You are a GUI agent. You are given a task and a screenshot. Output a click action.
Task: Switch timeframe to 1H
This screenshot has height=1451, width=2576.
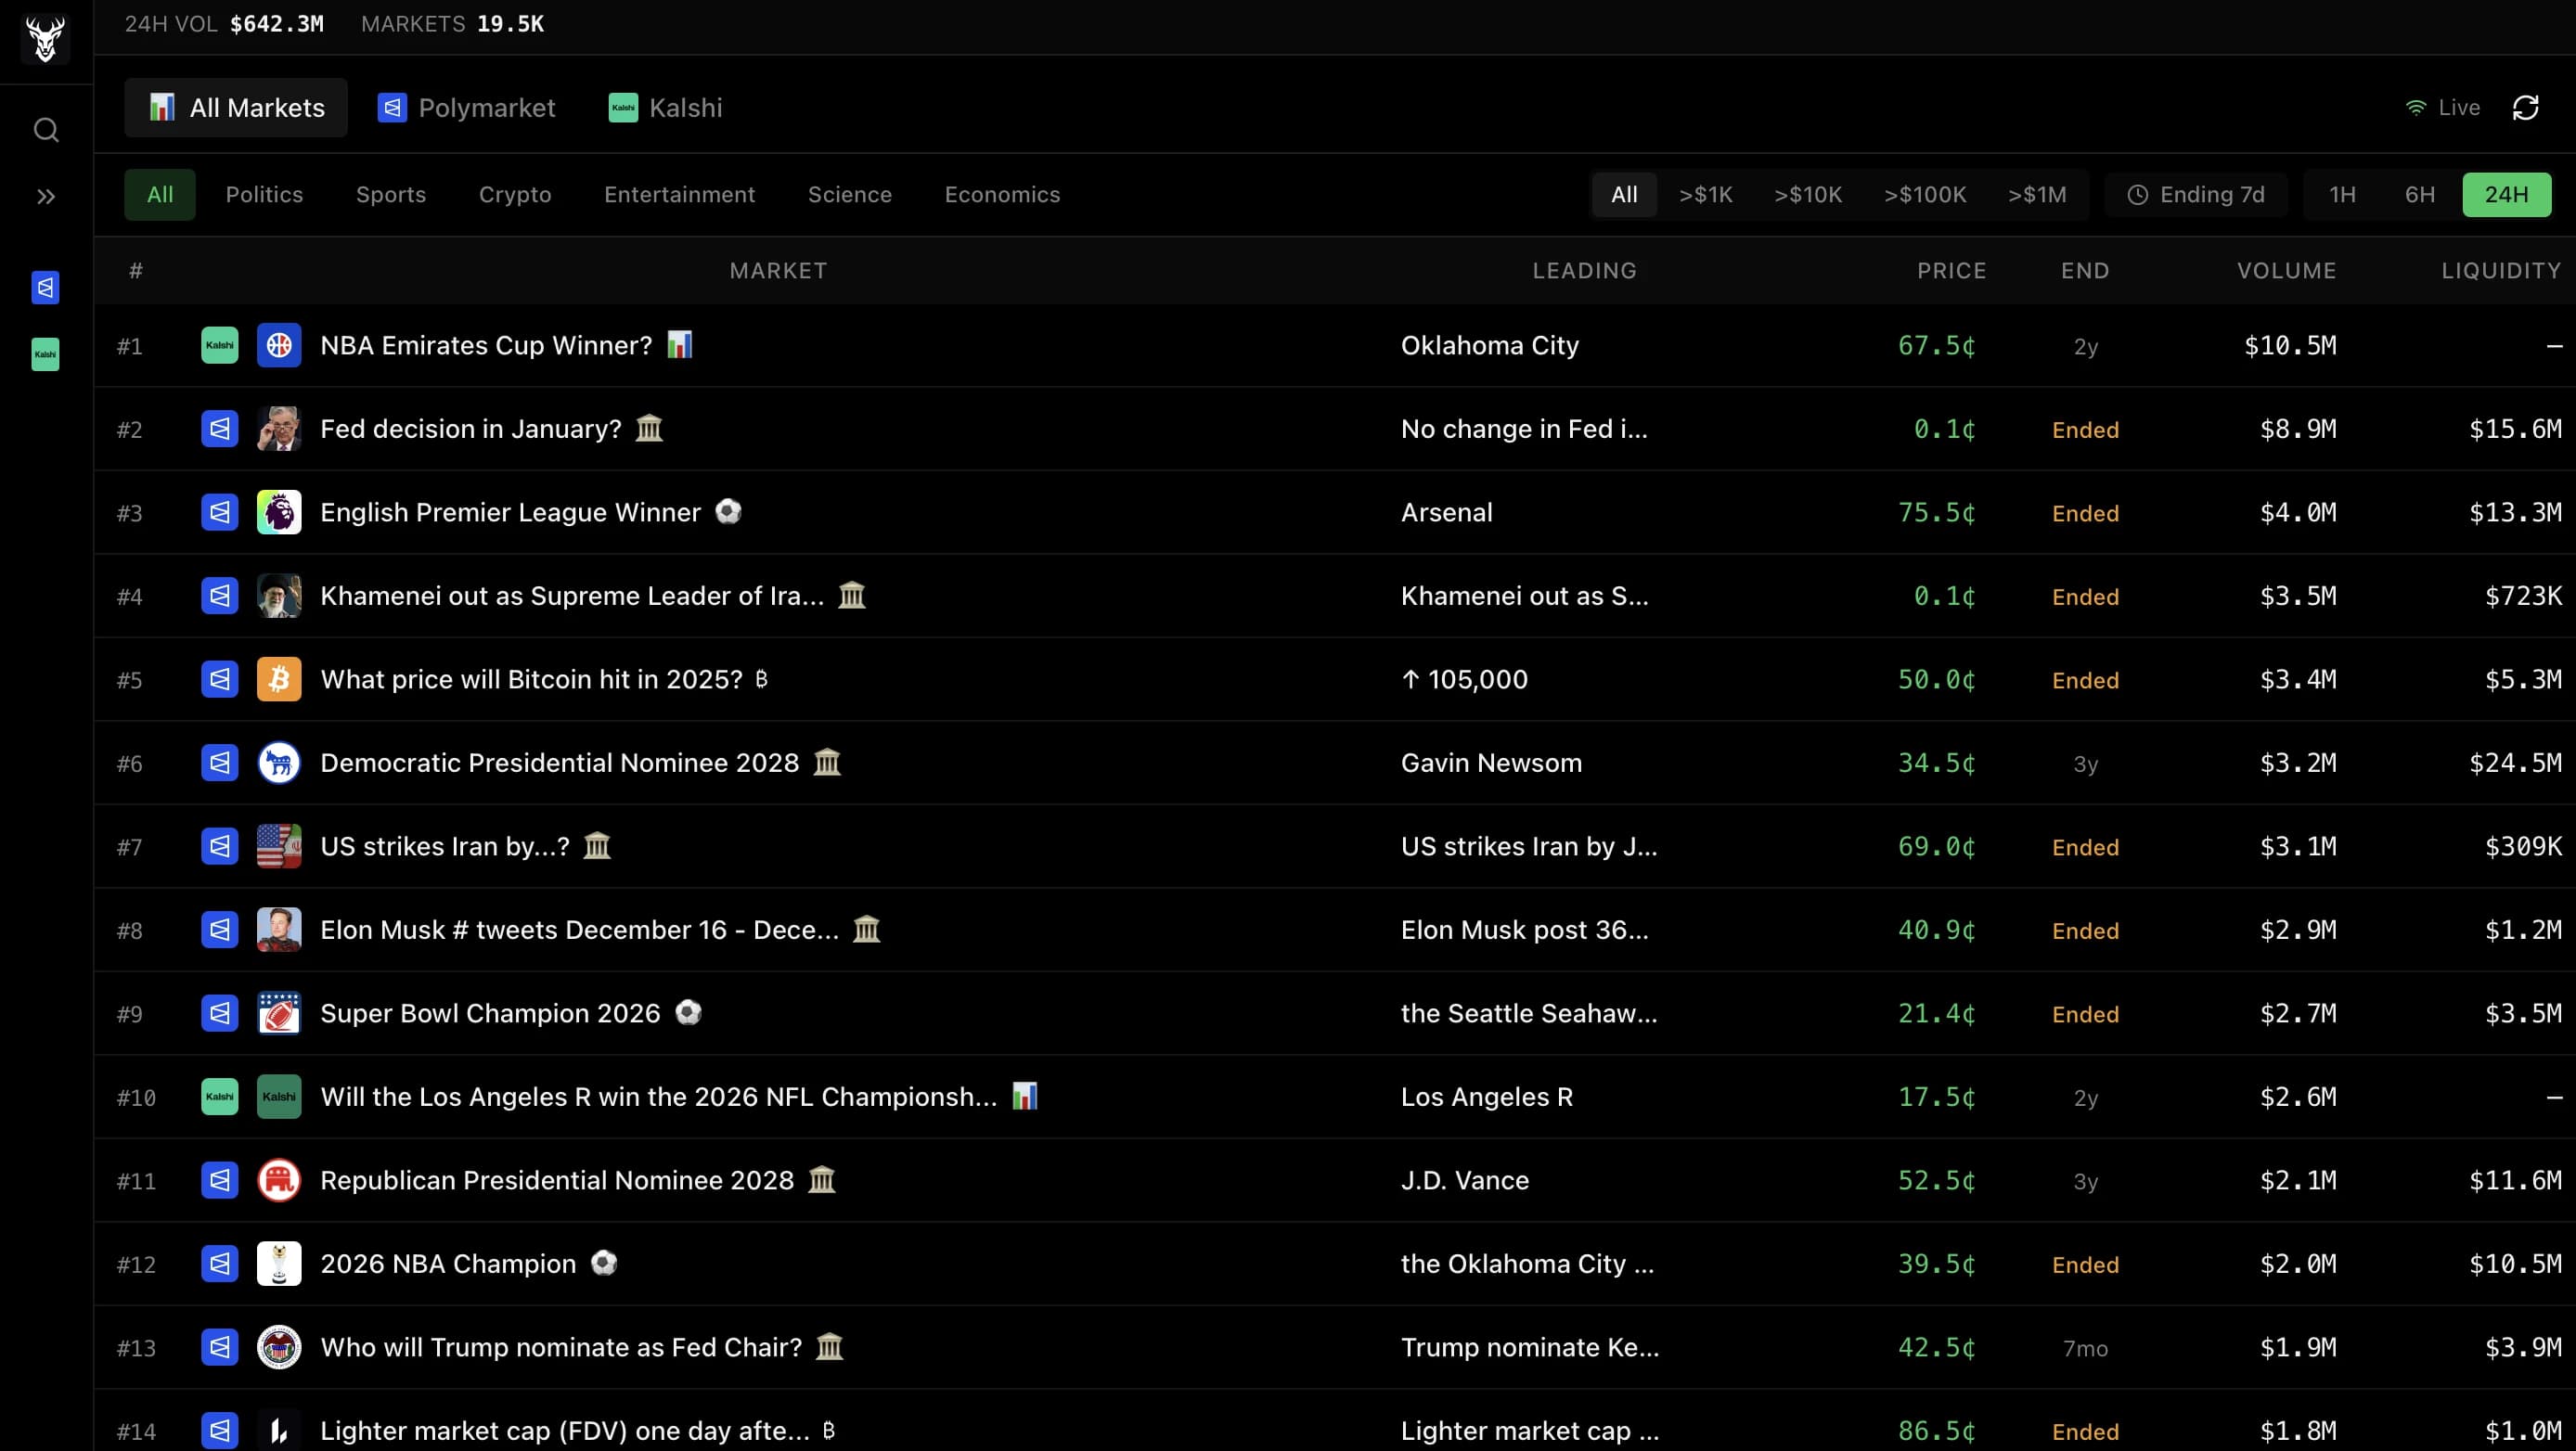click(x=2342, y=194)
